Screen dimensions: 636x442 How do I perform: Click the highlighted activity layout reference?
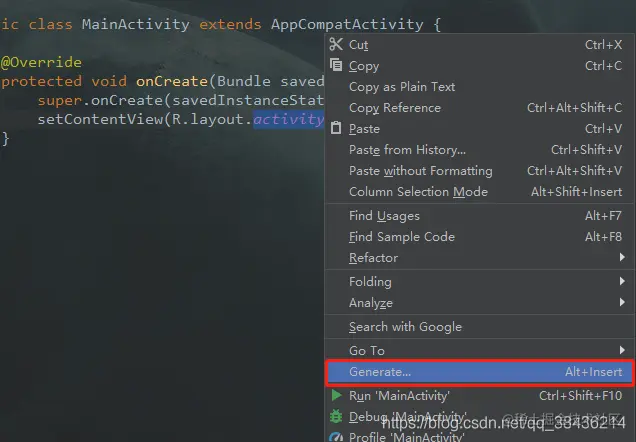click(x=288, y=120)
